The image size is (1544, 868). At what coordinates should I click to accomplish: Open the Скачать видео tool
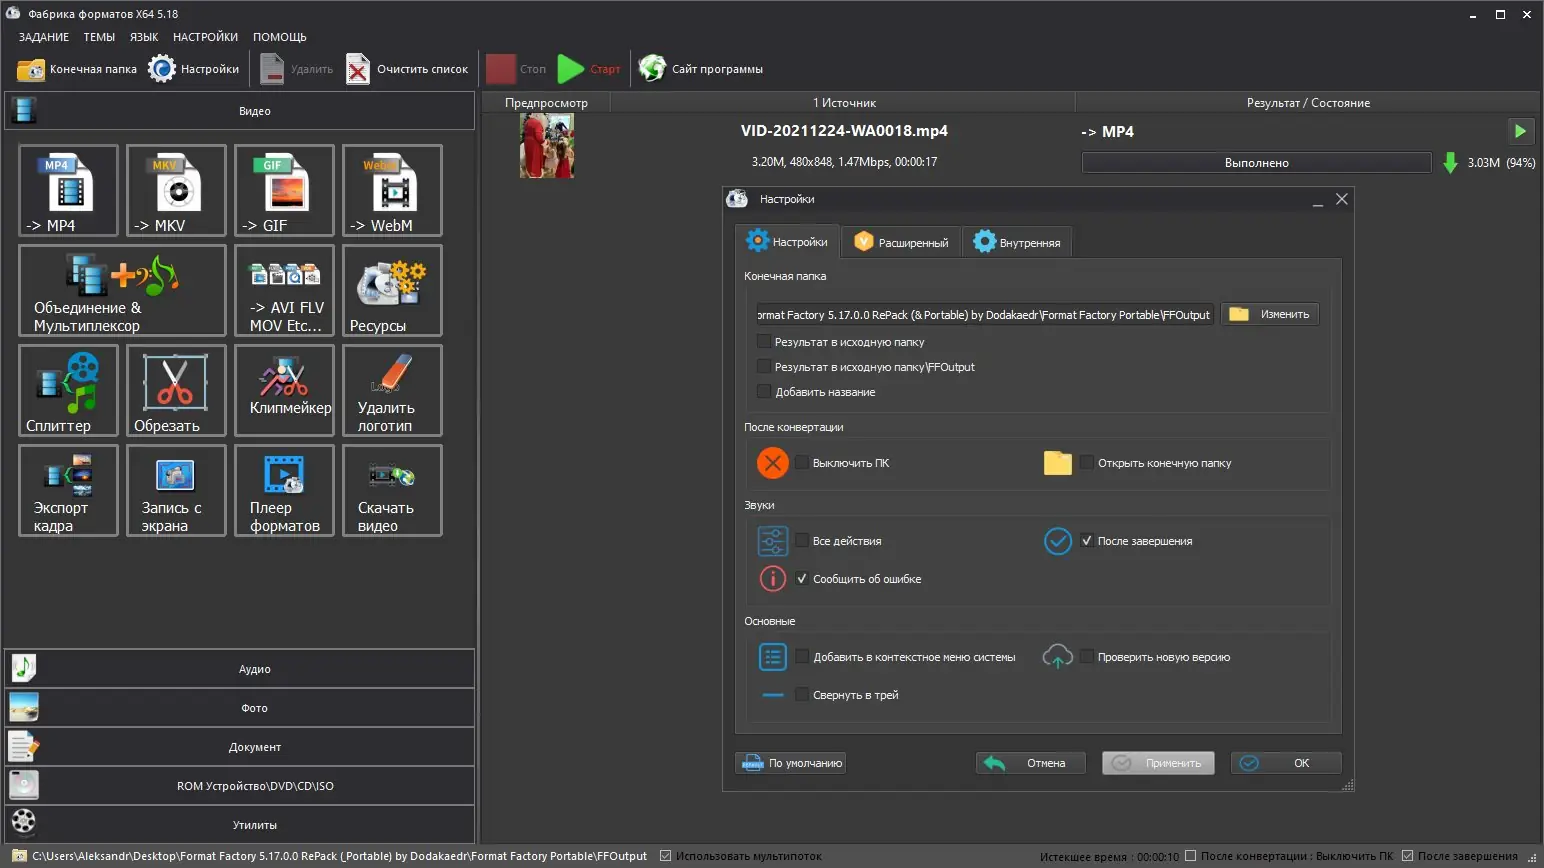pos(392,490)
